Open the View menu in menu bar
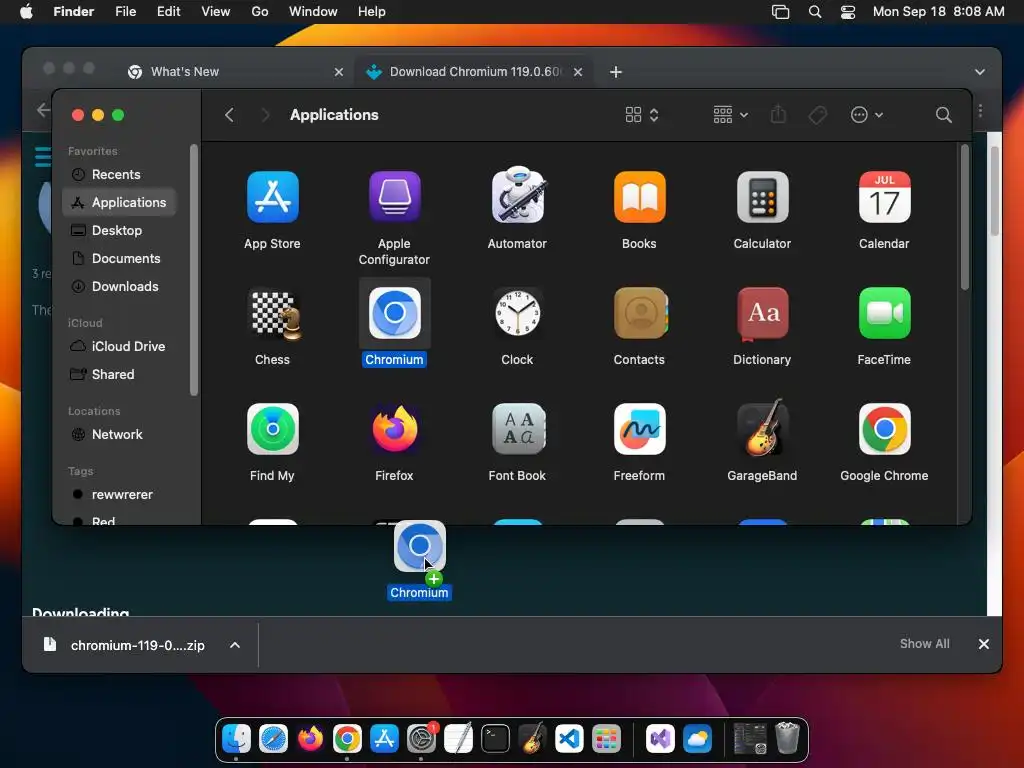 tap(216, 12)
